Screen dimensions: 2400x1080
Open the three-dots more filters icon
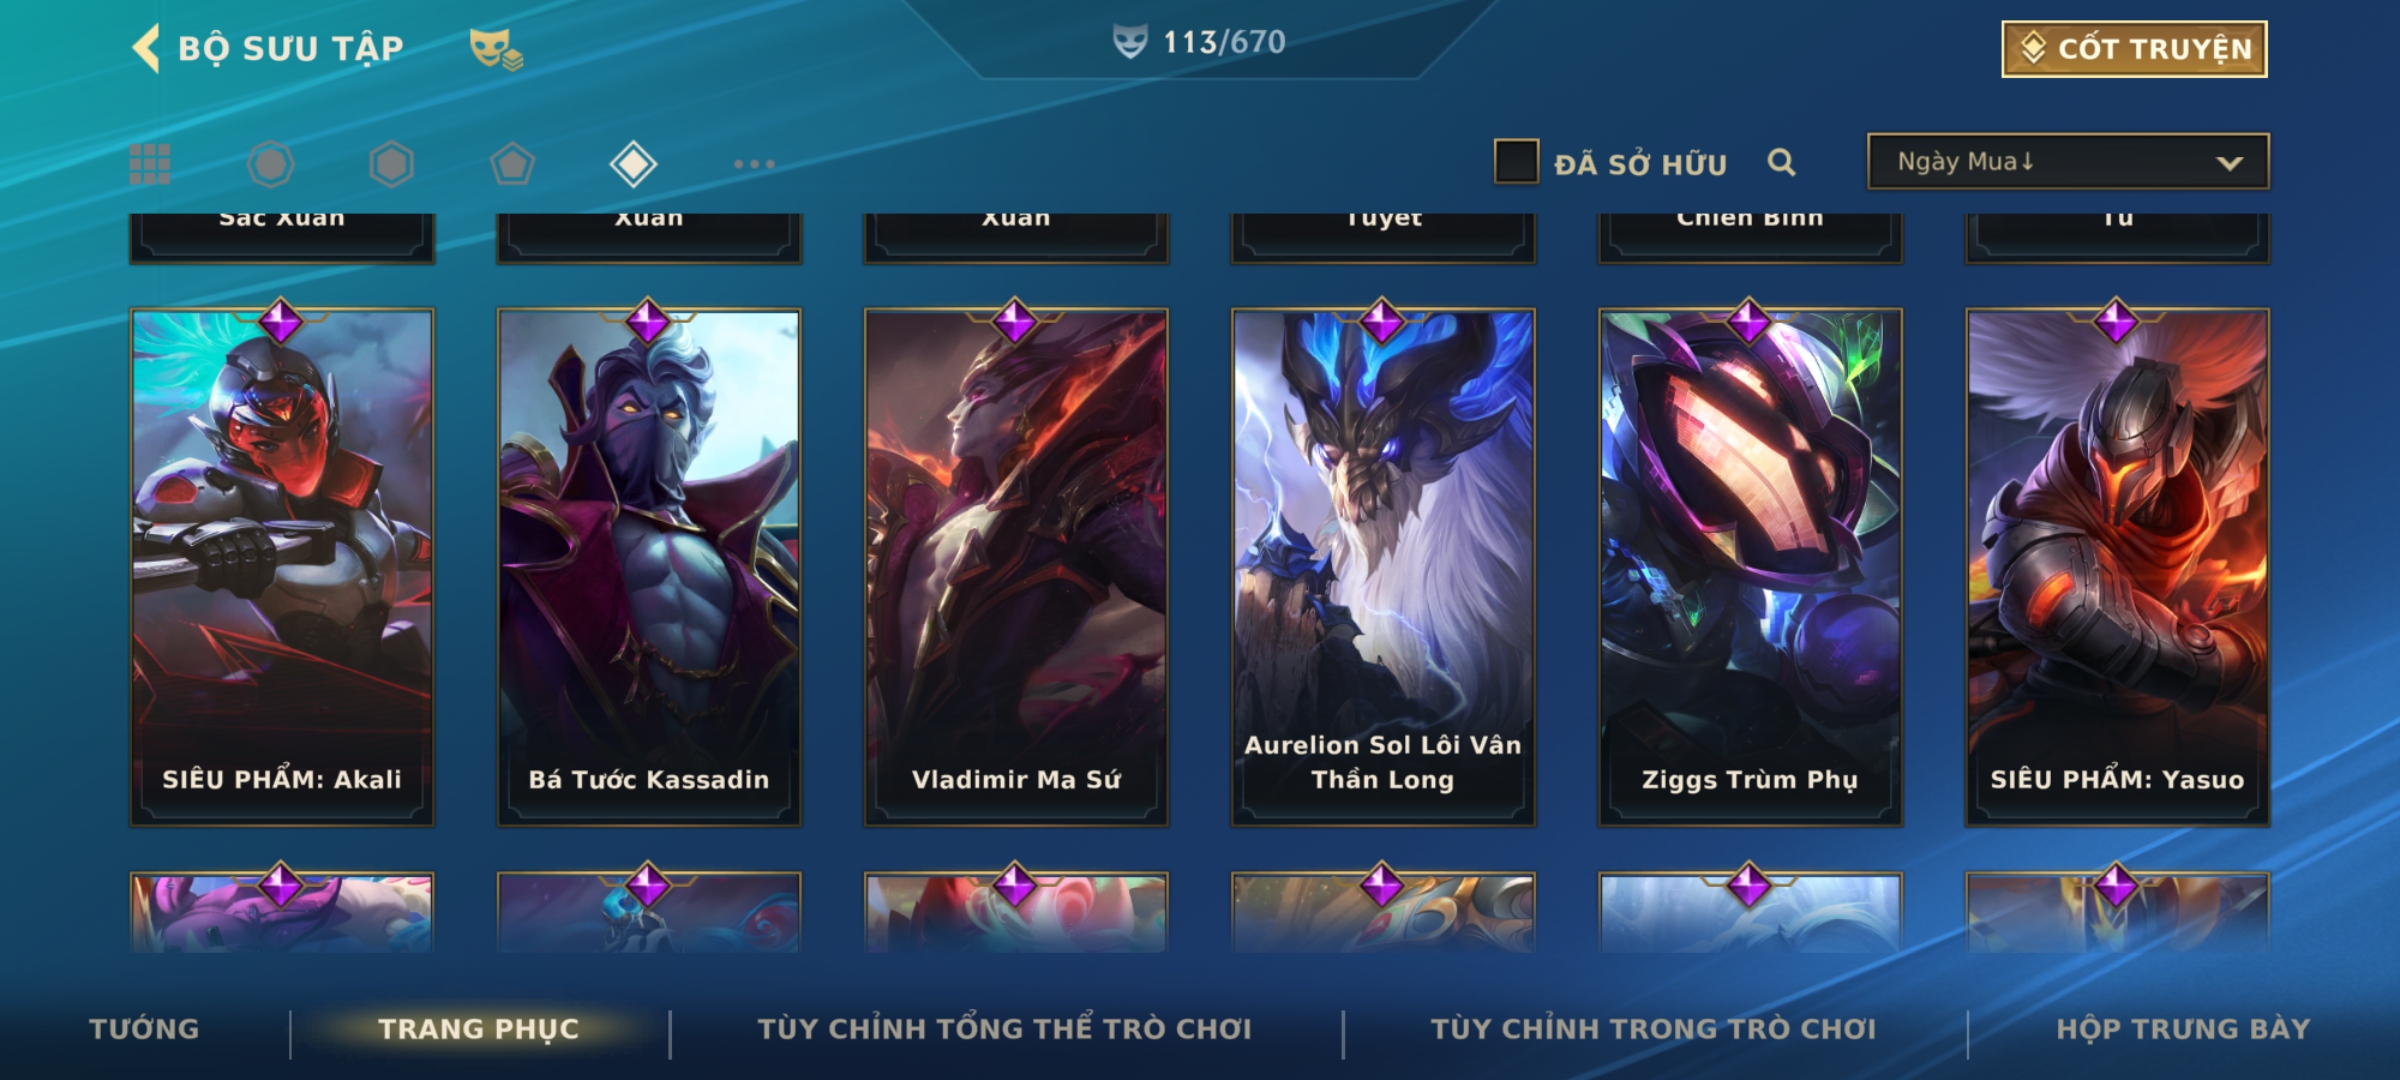tap(754, 164)
